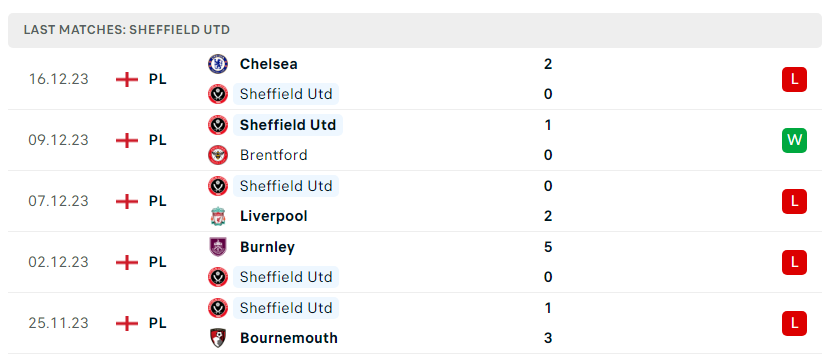Click the Liverpool club crest icon
Image resolution: width=831 pixels, height=363 pixels.
point(218,216)
